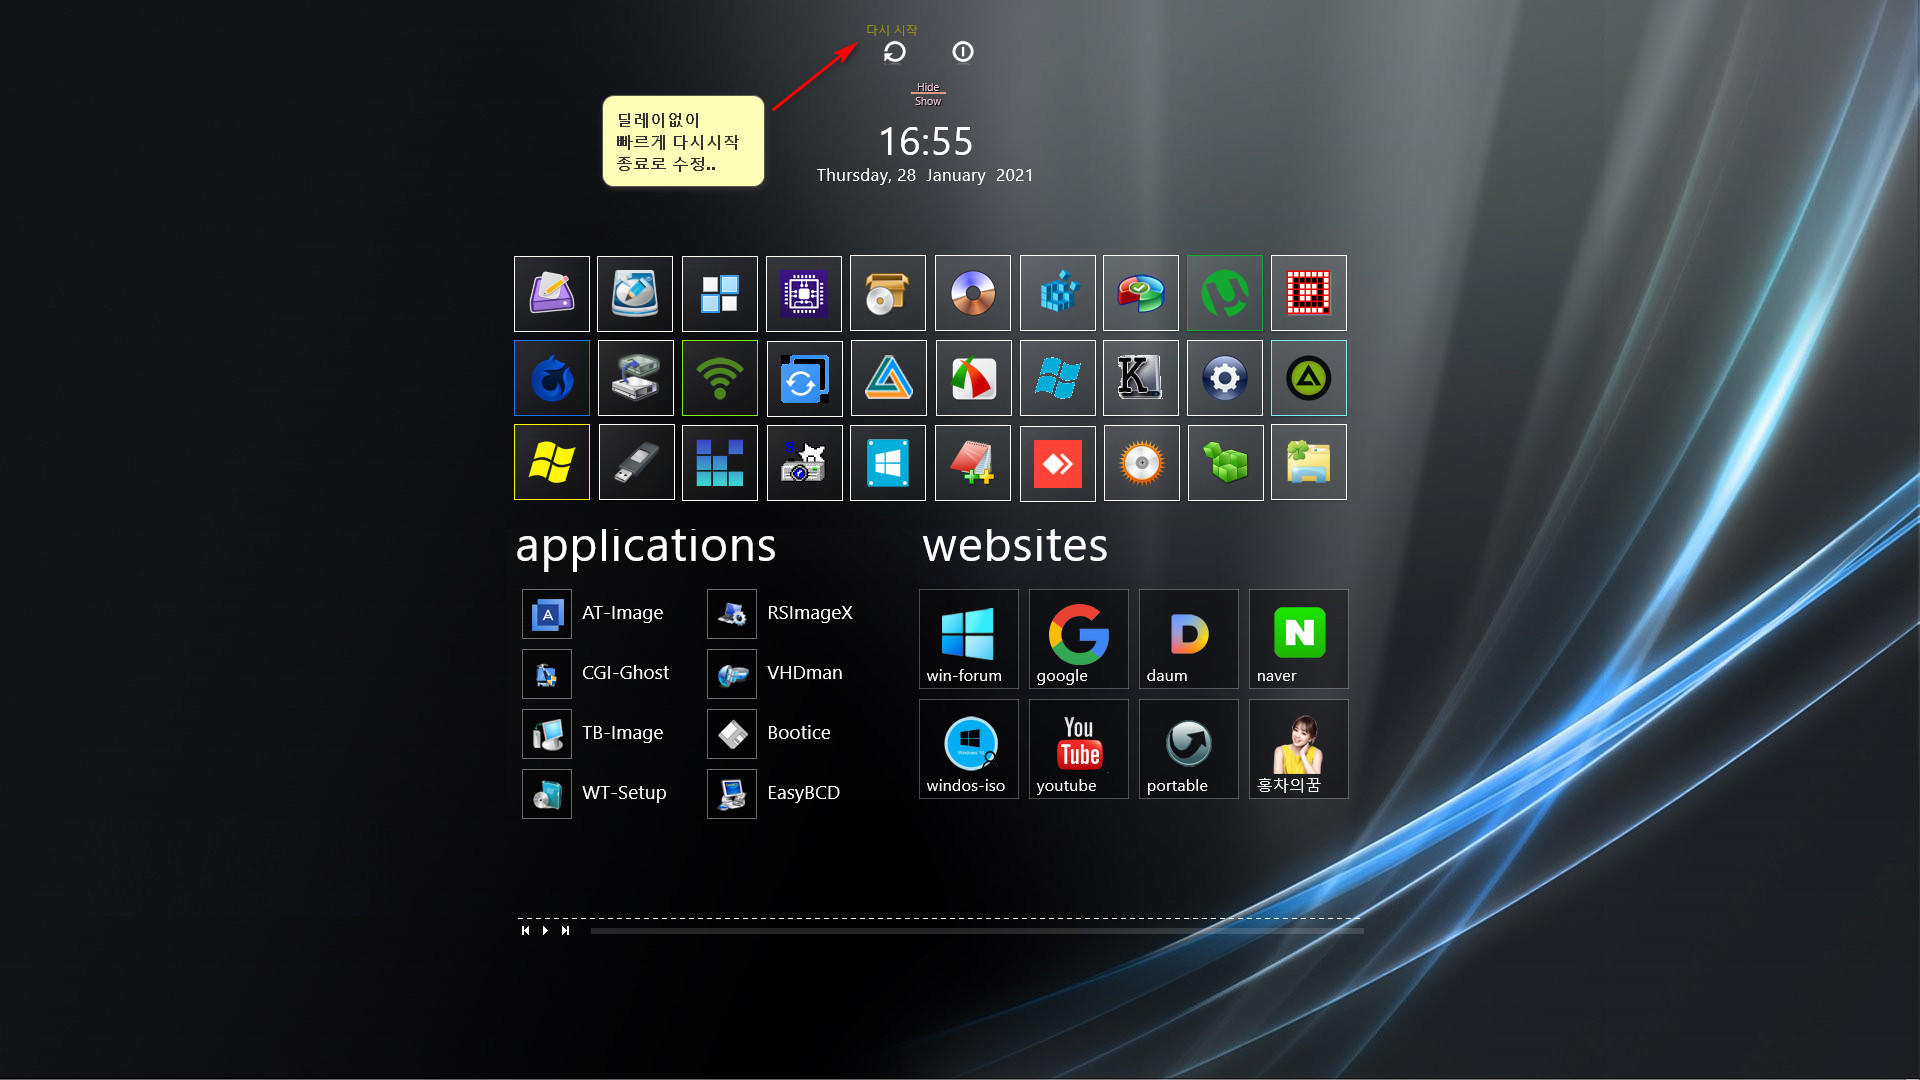Open the portable website tile
Image resolution: width=1920 pixels, height=1080 pixels.
pos(1189,749)
